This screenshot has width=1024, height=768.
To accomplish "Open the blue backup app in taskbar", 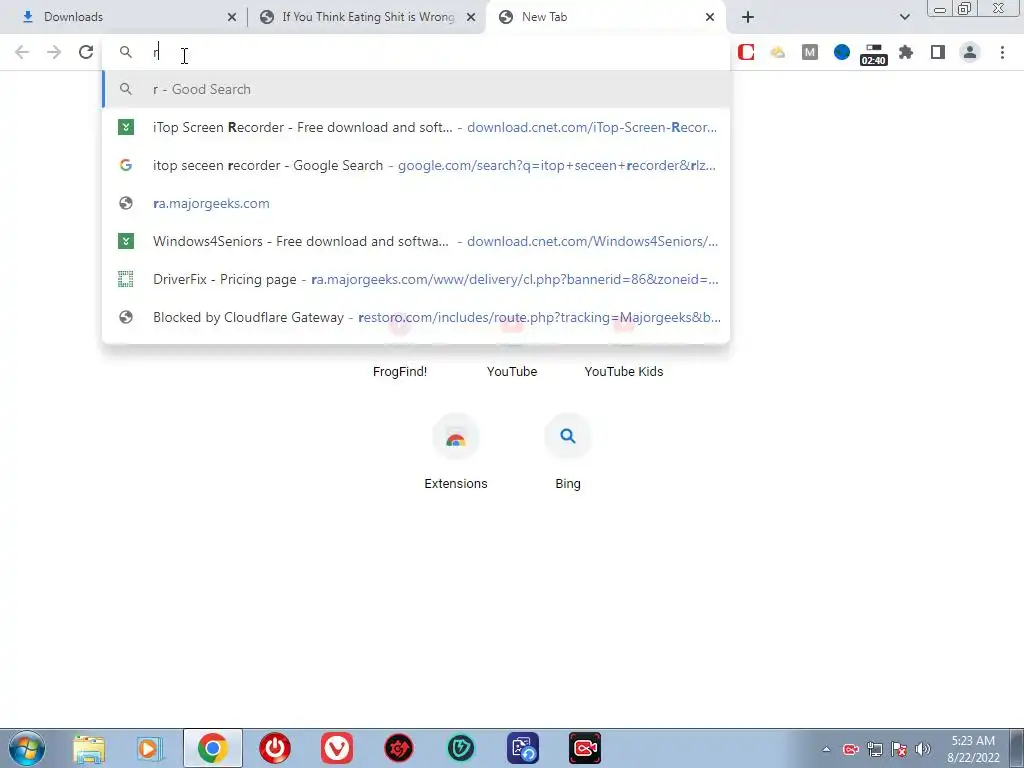I will [523, 748].
